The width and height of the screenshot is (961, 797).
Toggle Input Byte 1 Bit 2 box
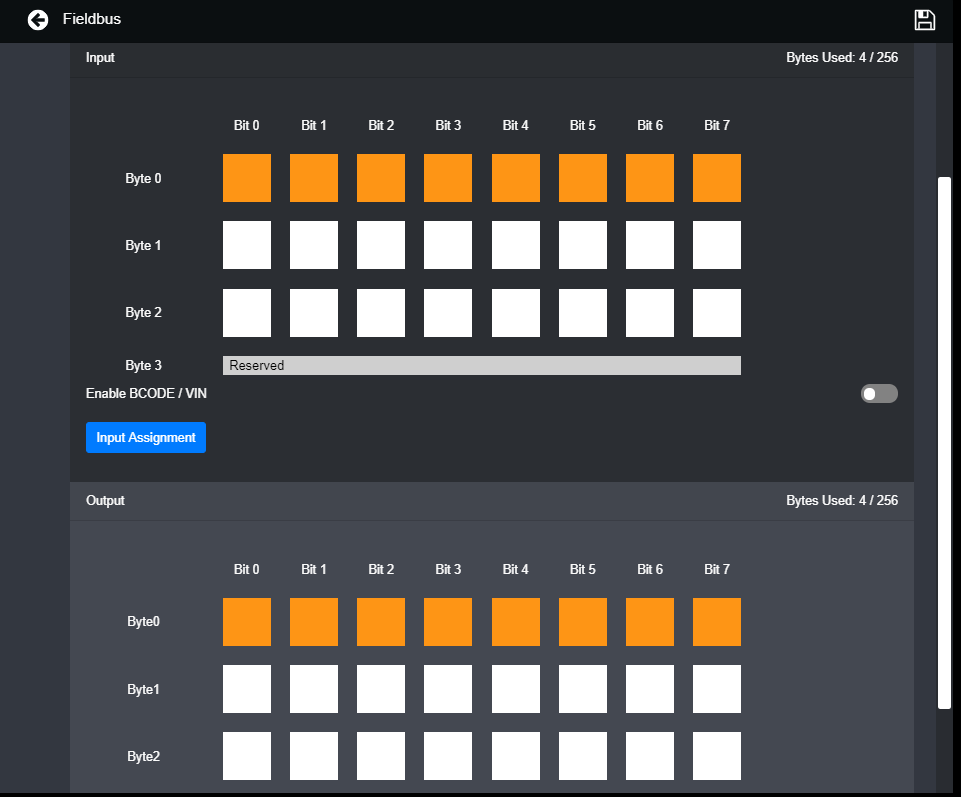(381, 245)
